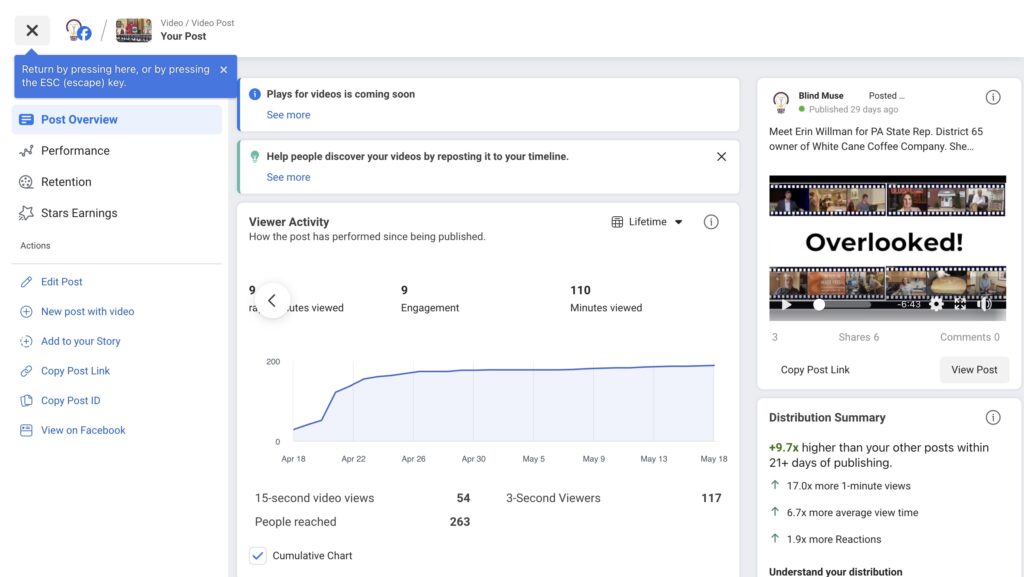Dismiss the repost suggestion banner
Image resolution: width=1024 pixels, height=577 pixels.
click(721, 157)
